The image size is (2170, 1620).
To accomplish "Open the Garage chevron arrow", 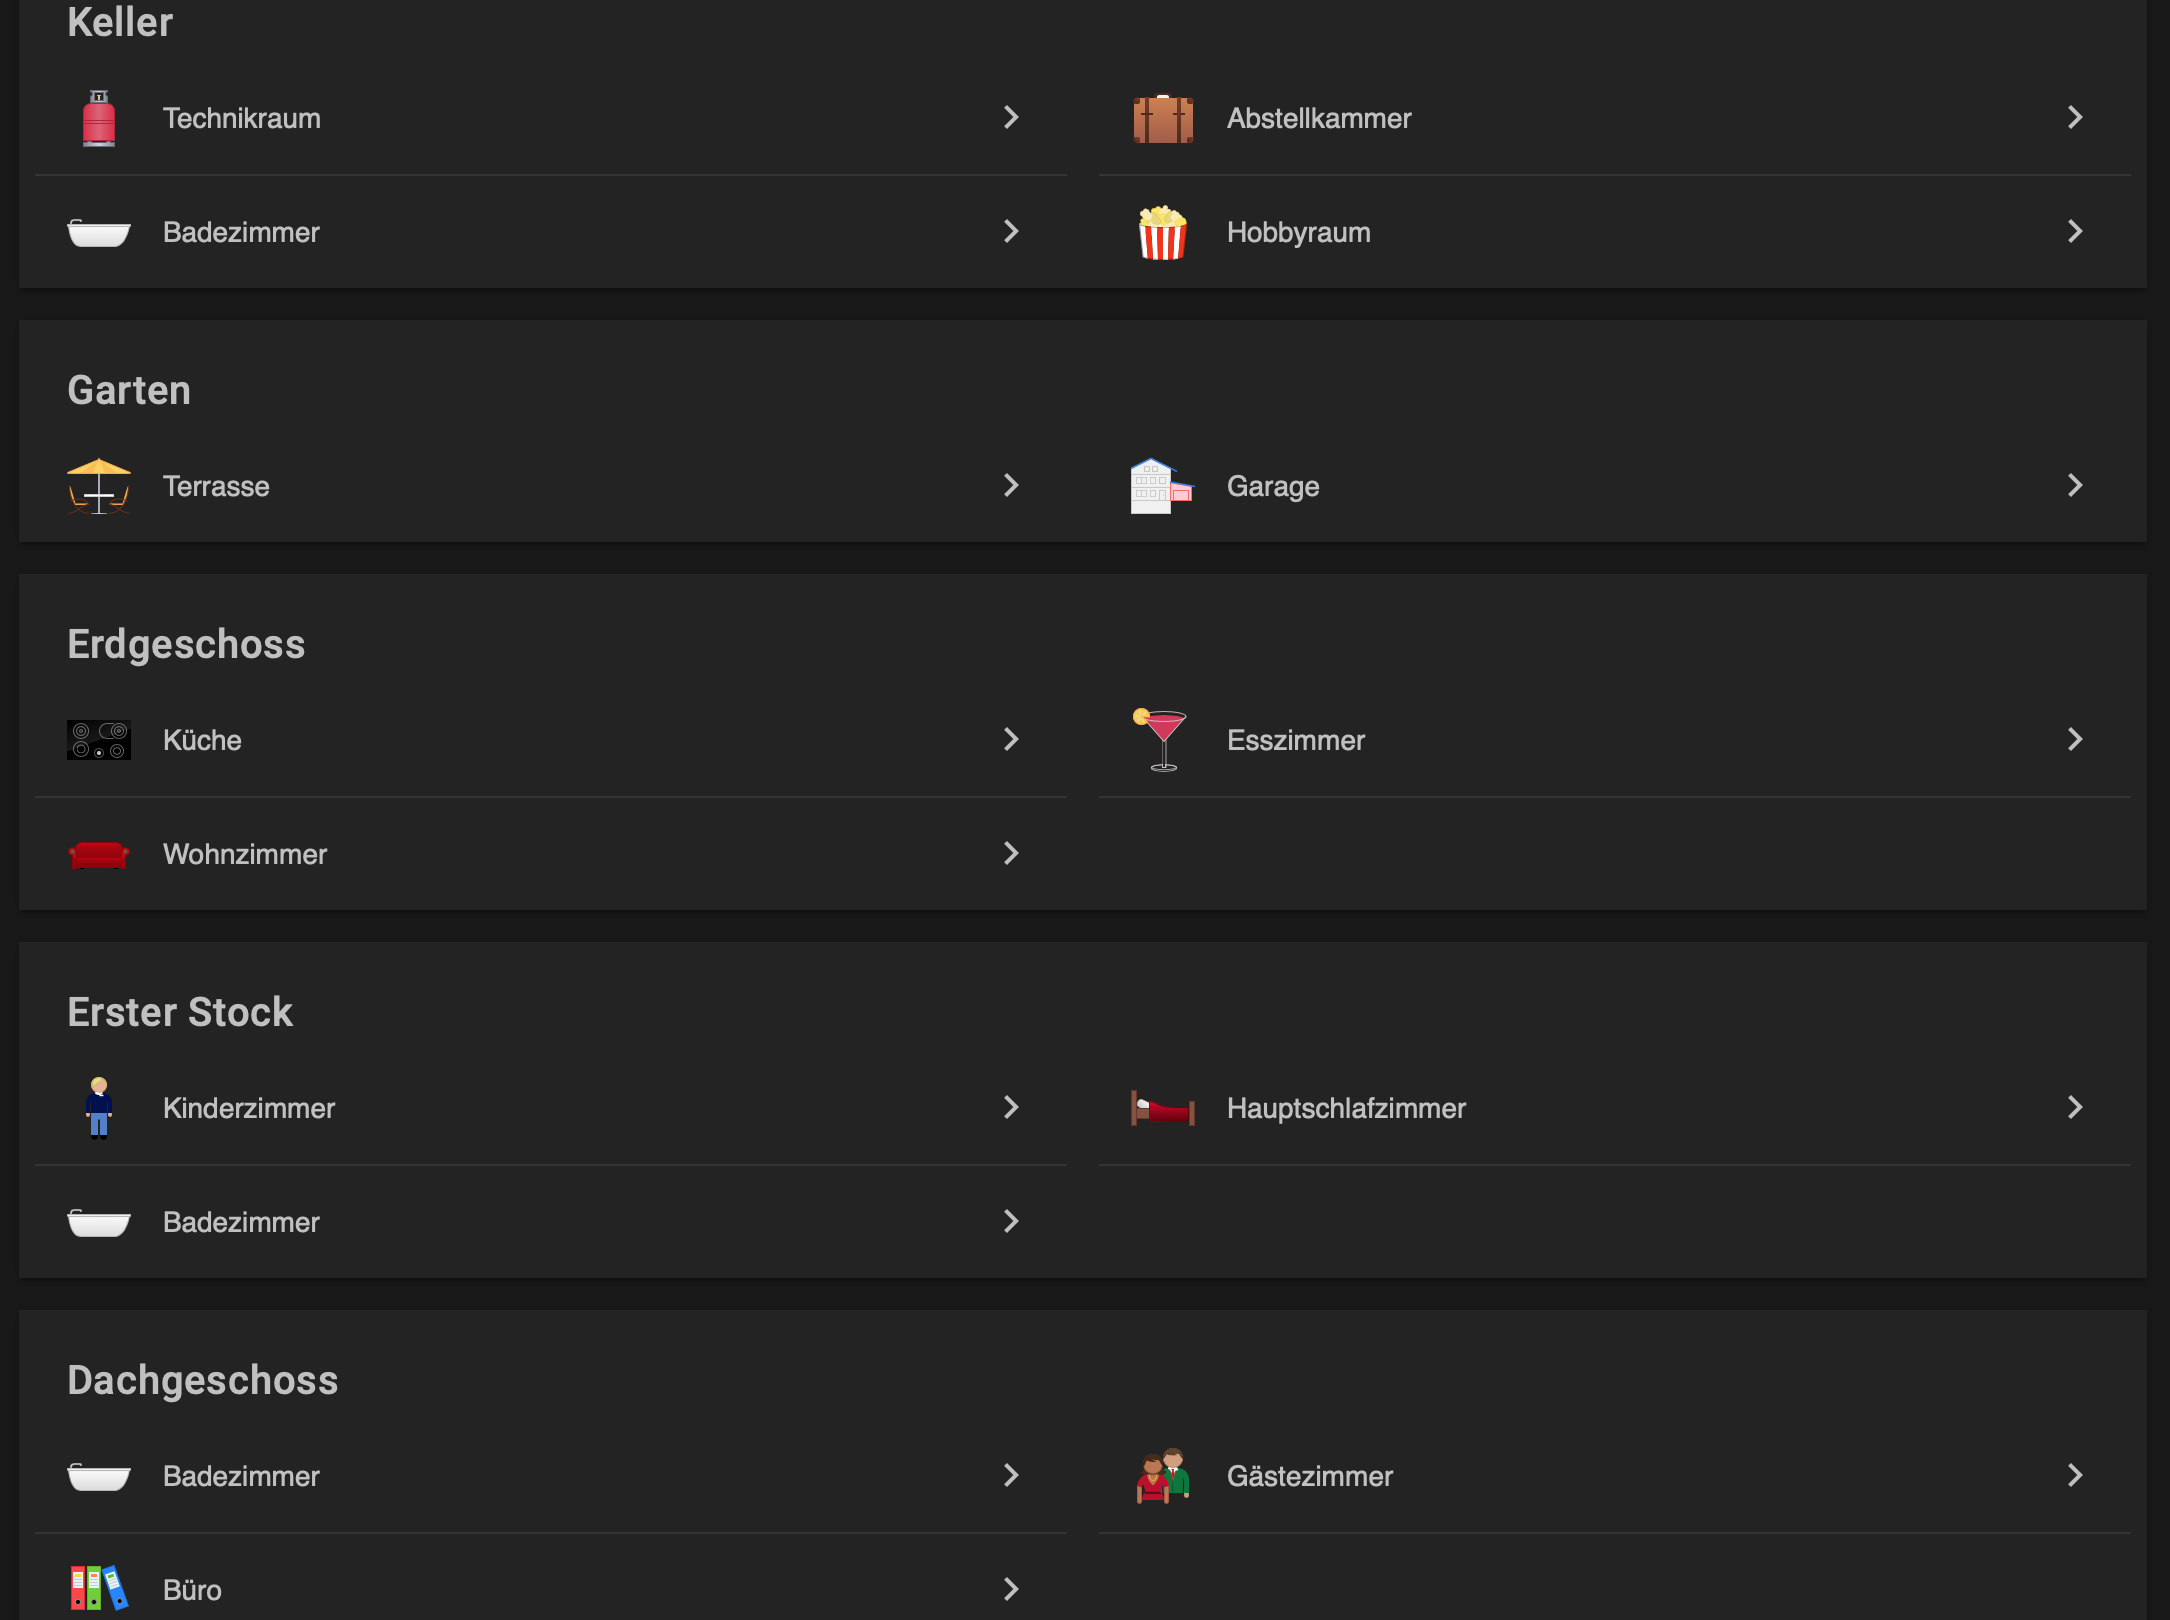I will point(2075,485).
